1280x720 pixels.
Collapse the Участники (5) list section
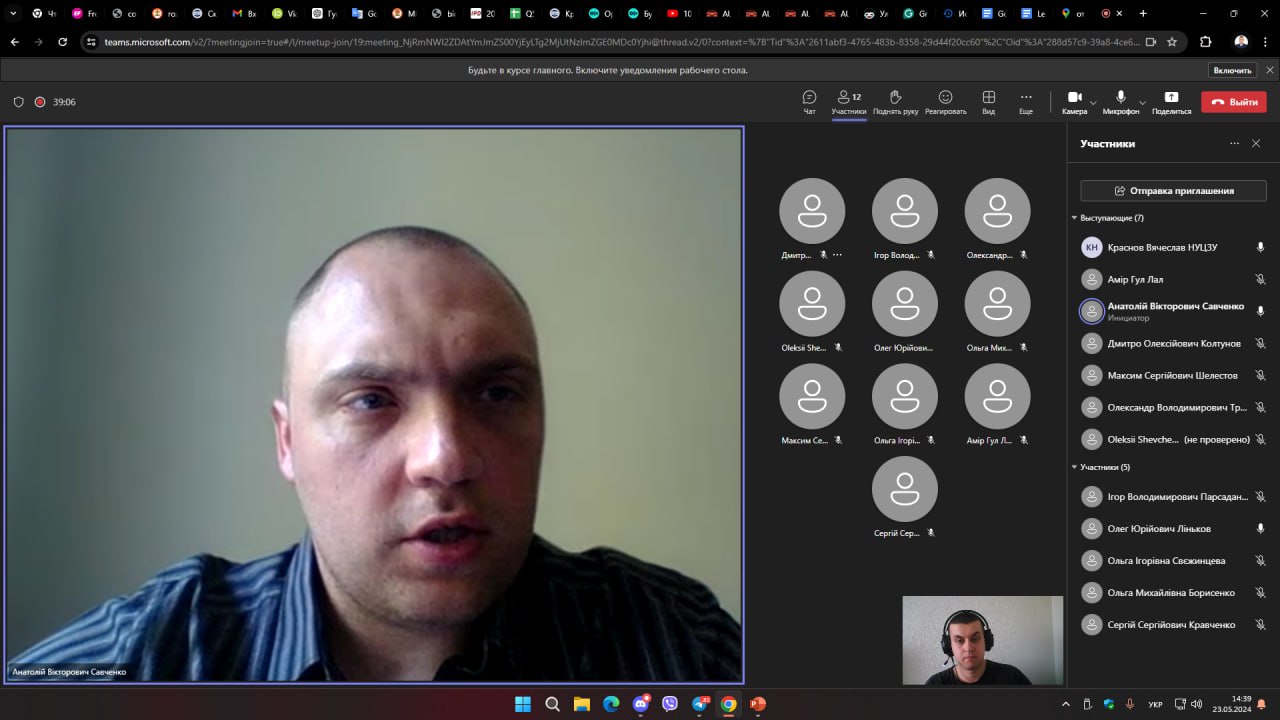pyautogui.click(x=1075, y=467)
